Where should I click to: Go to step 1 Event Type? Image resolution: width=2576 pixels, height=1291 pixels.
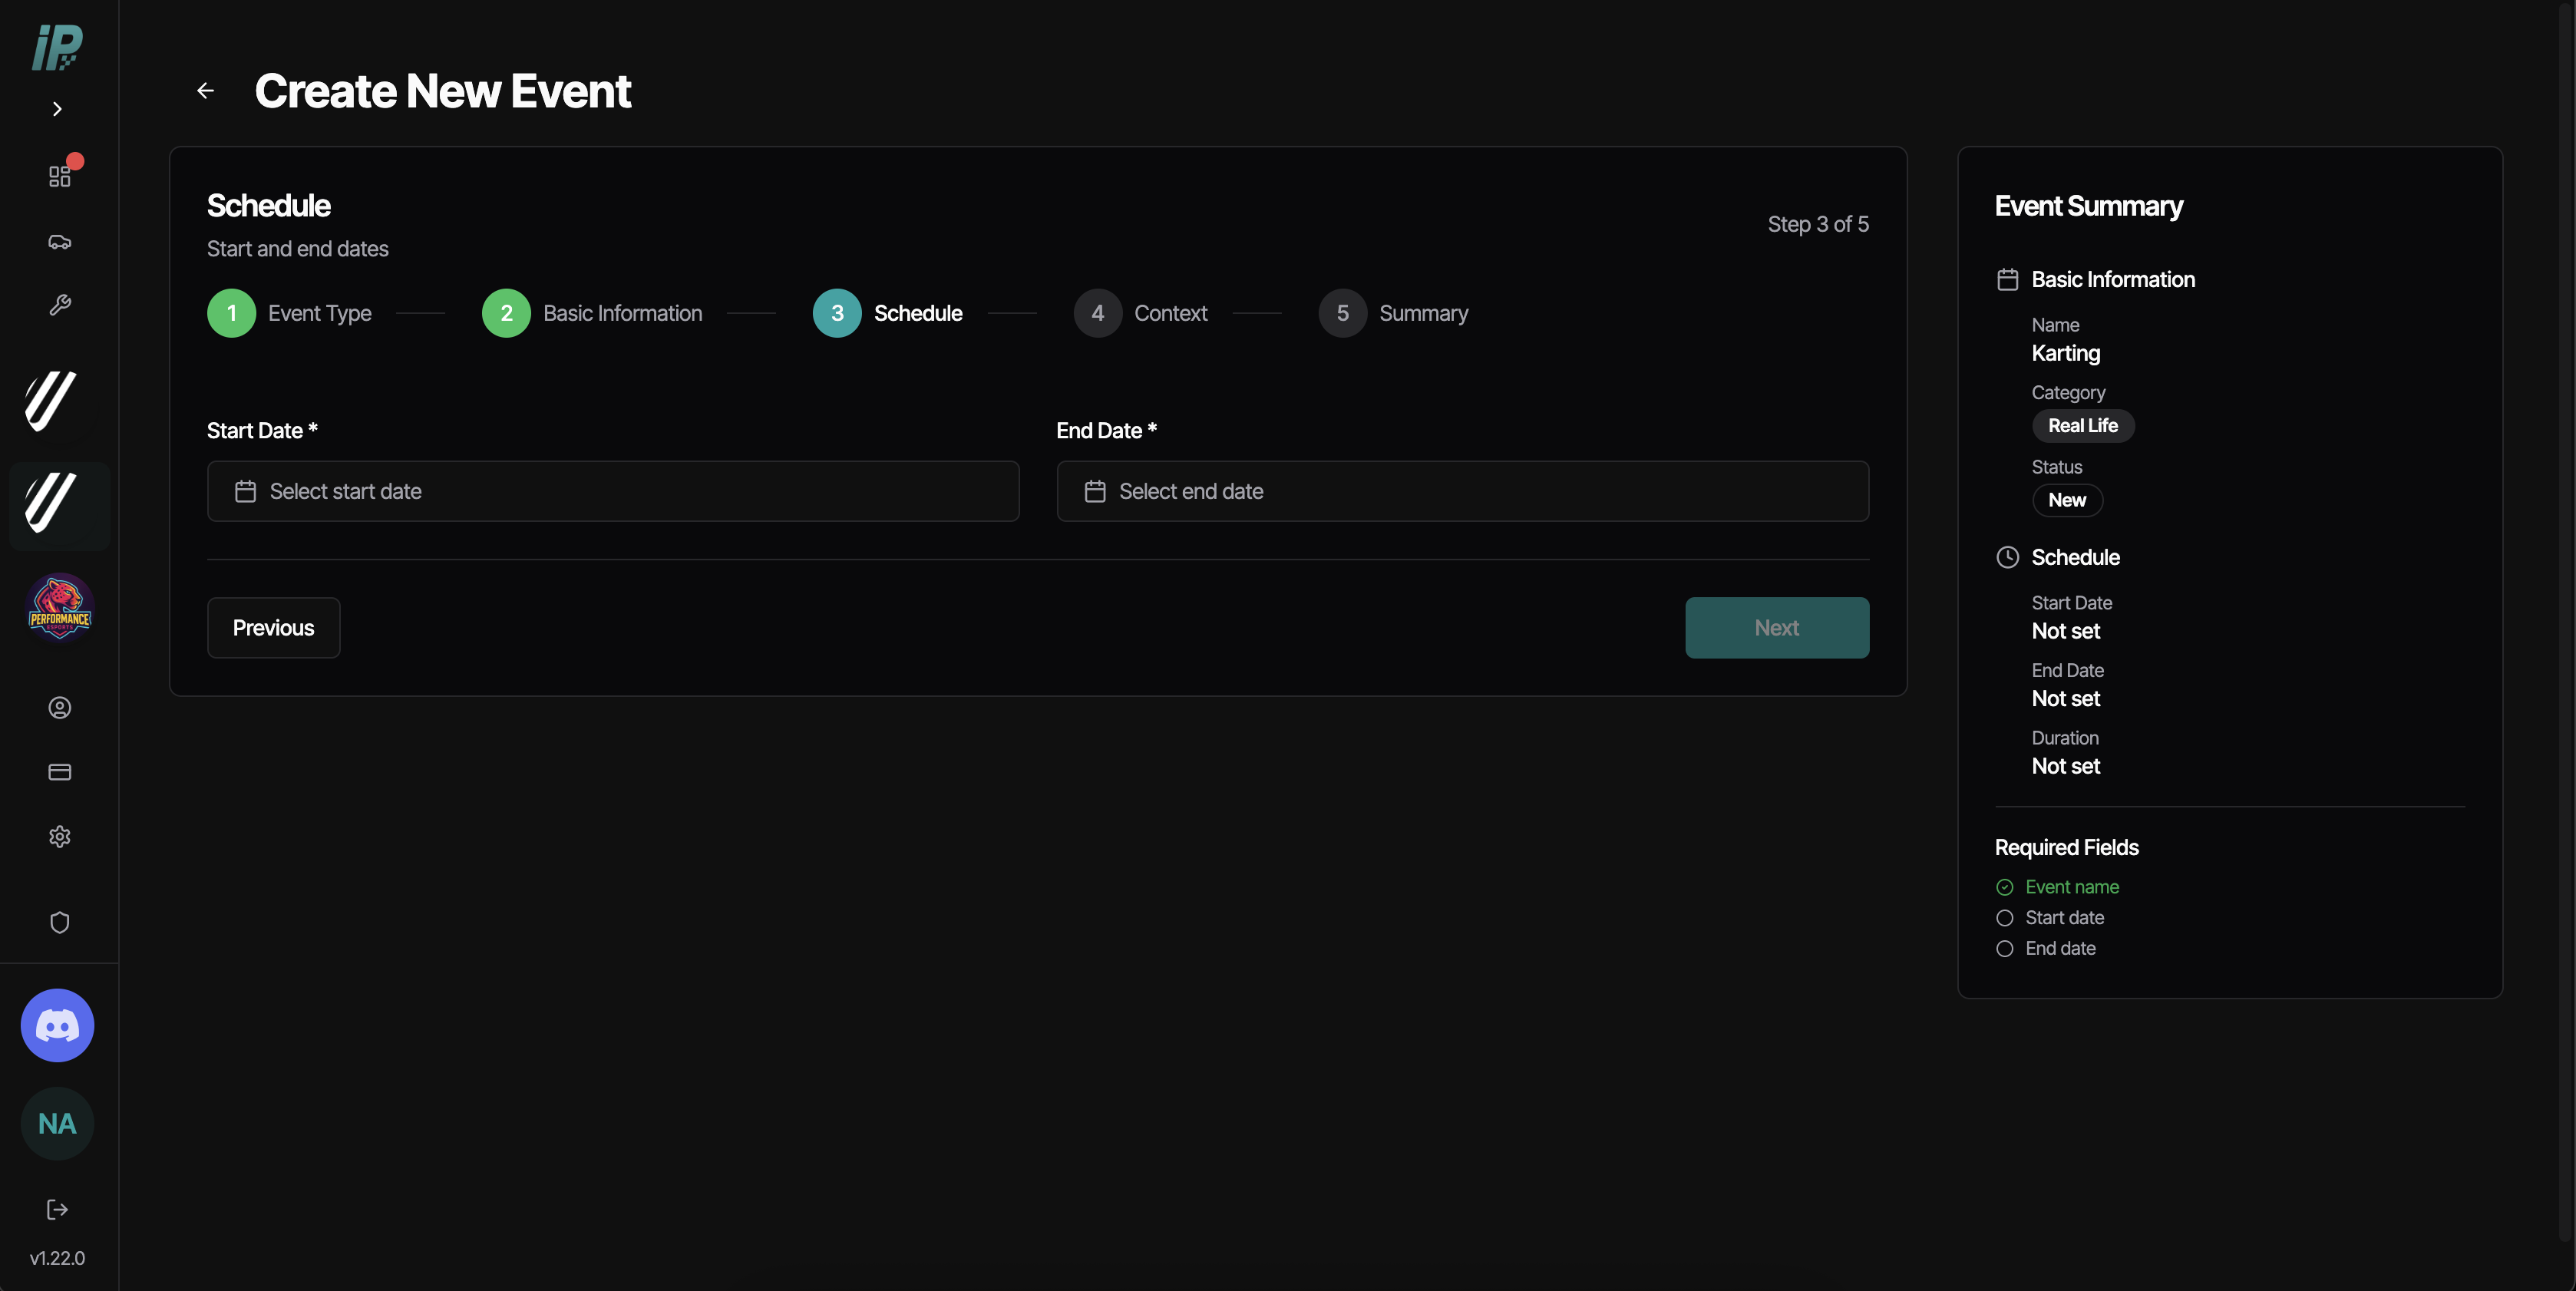289,313
